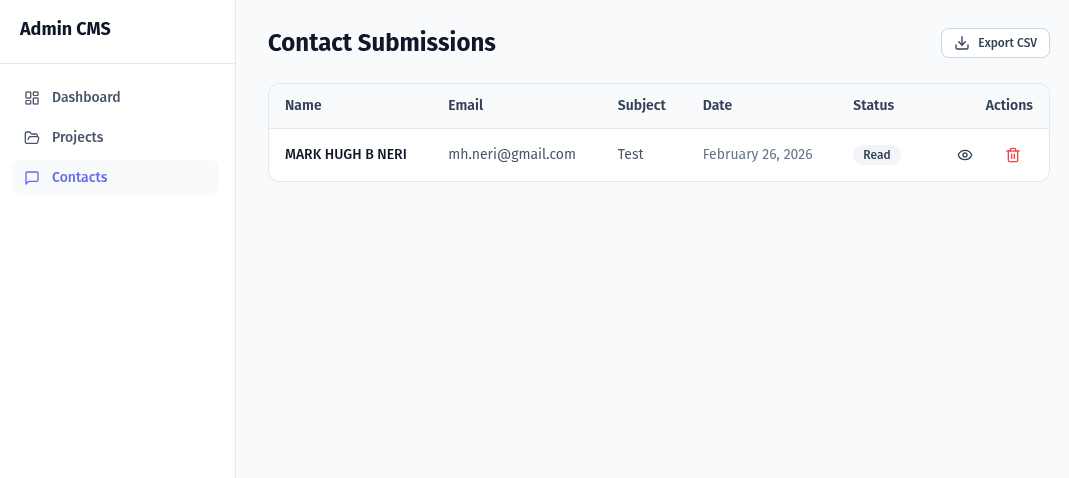Select the Contacts sidebar item
The width and height of the screenshot is (1069, 478).
pyautogui.click(x=80, y=178)
